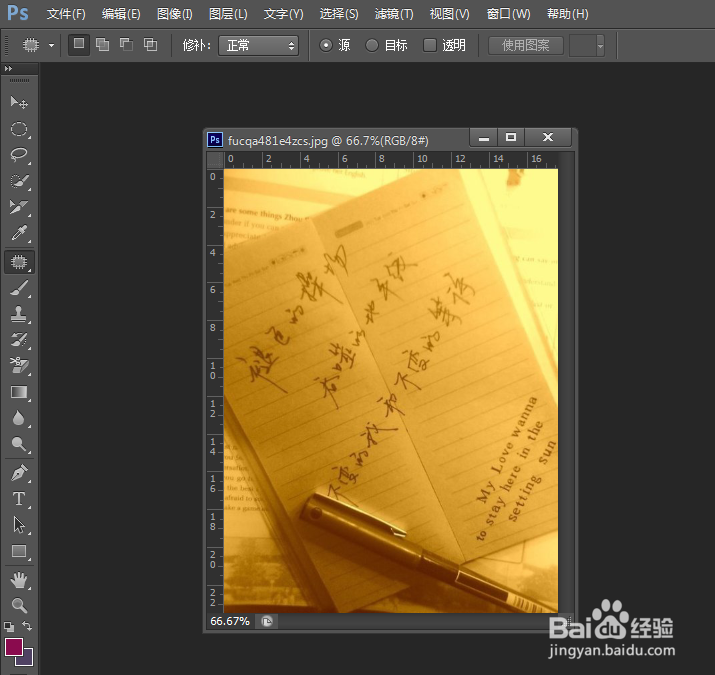
Task: Click the Photoshop Ps logo
Action: 18,13
